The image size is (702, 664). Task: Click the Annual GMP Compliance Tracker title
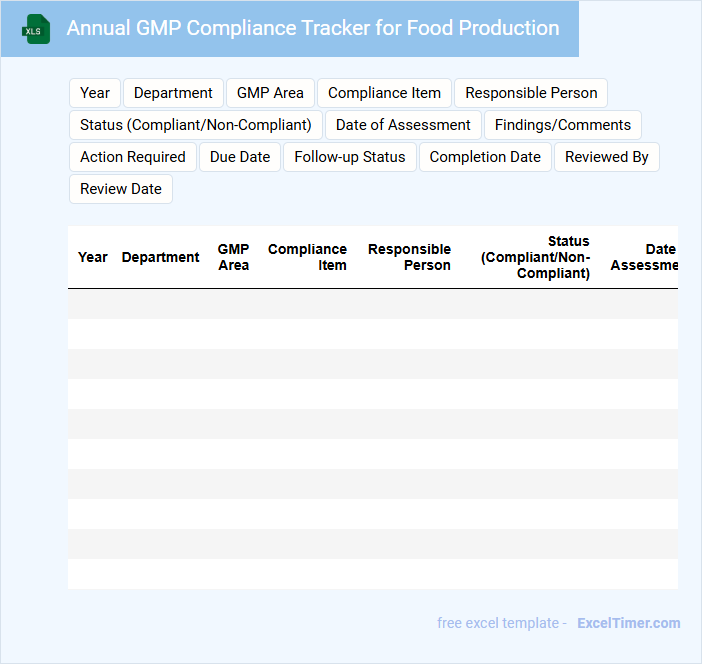313,28
